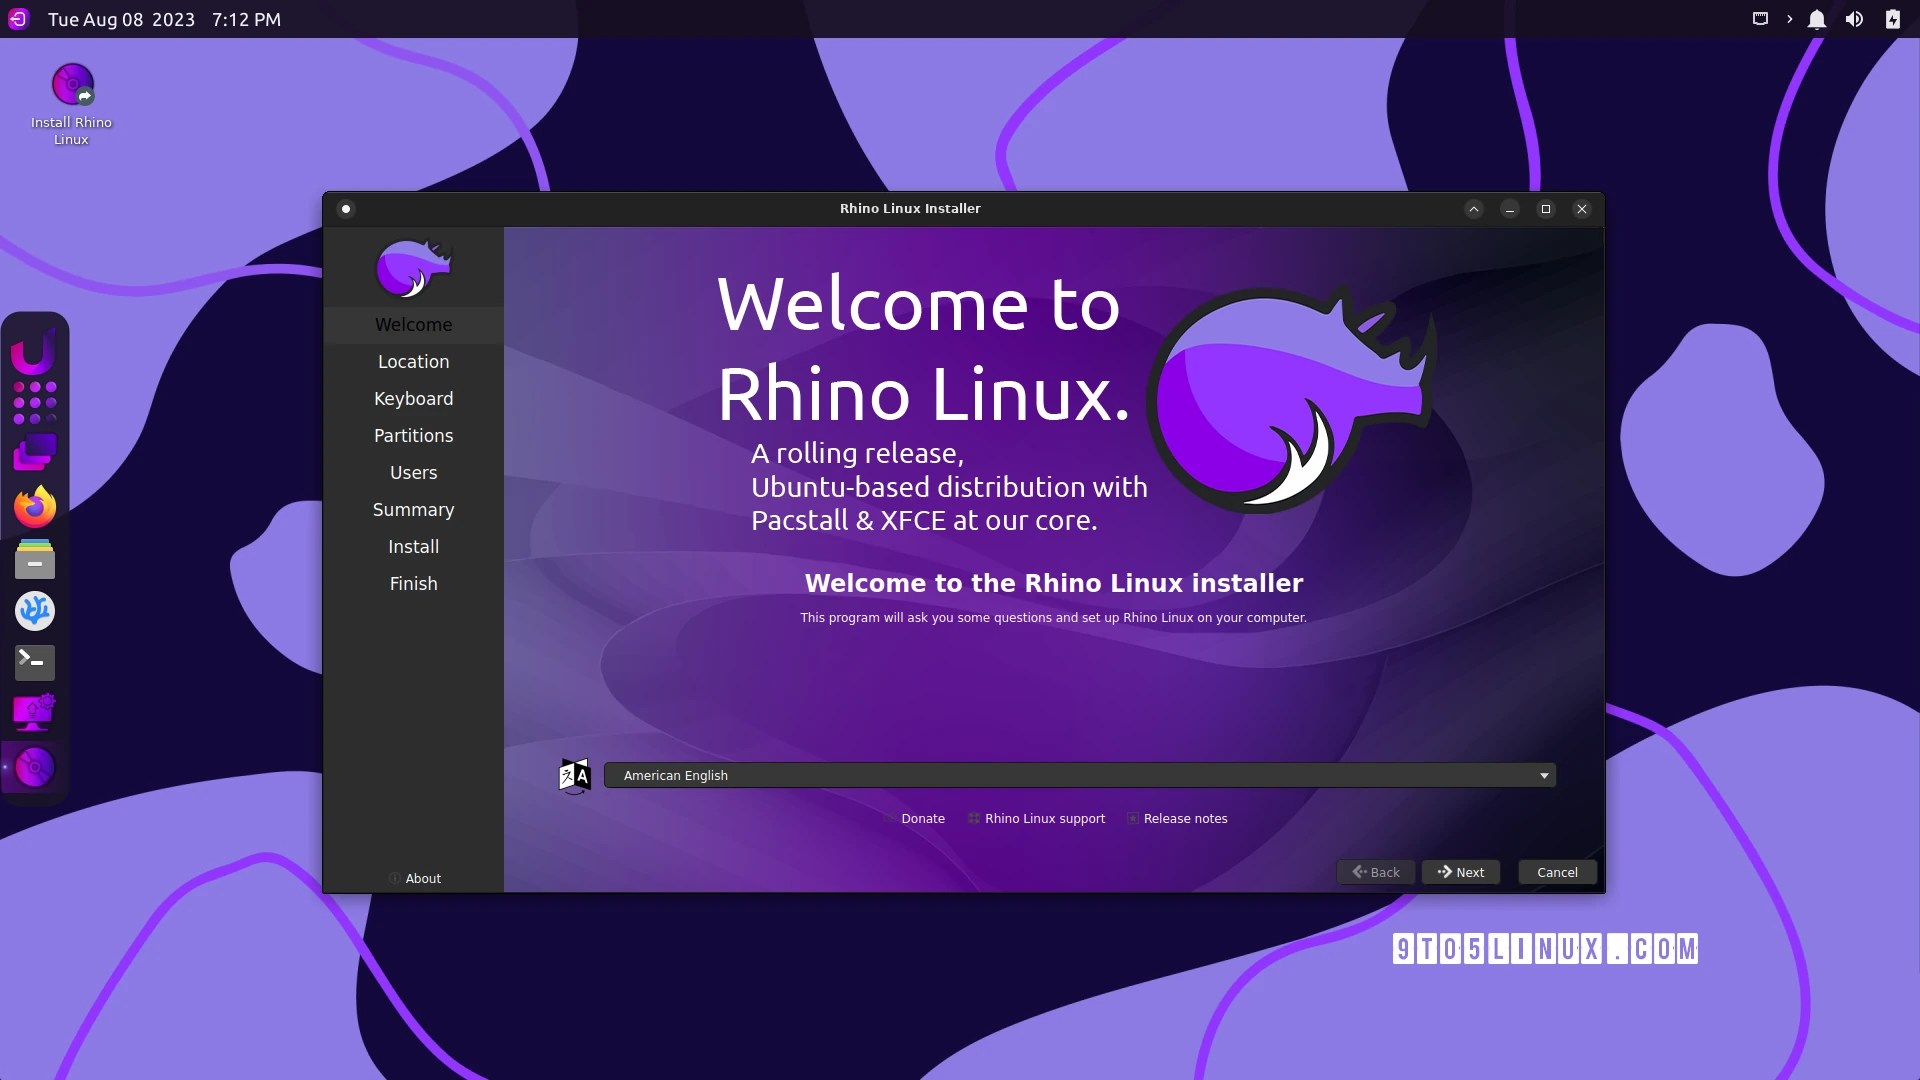Open the Release notes link
The image size is (1920, 1080).
[1185, 818]
